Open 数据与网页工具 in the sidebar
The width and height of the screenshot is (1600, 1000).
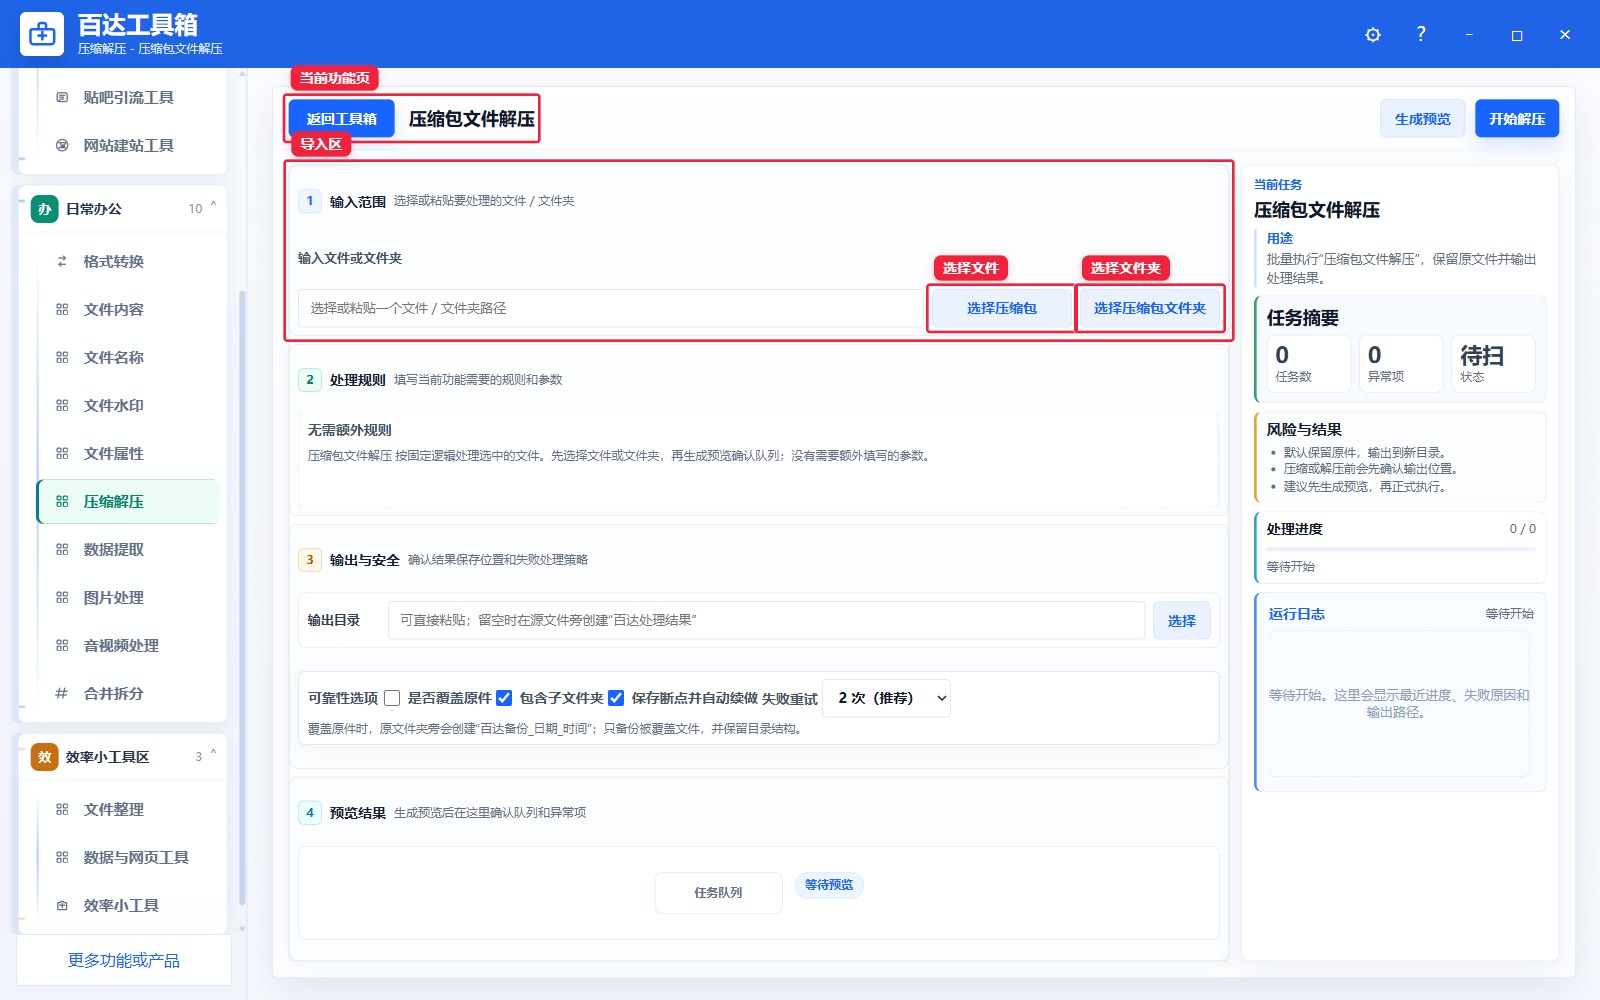[x=128, y=857]
